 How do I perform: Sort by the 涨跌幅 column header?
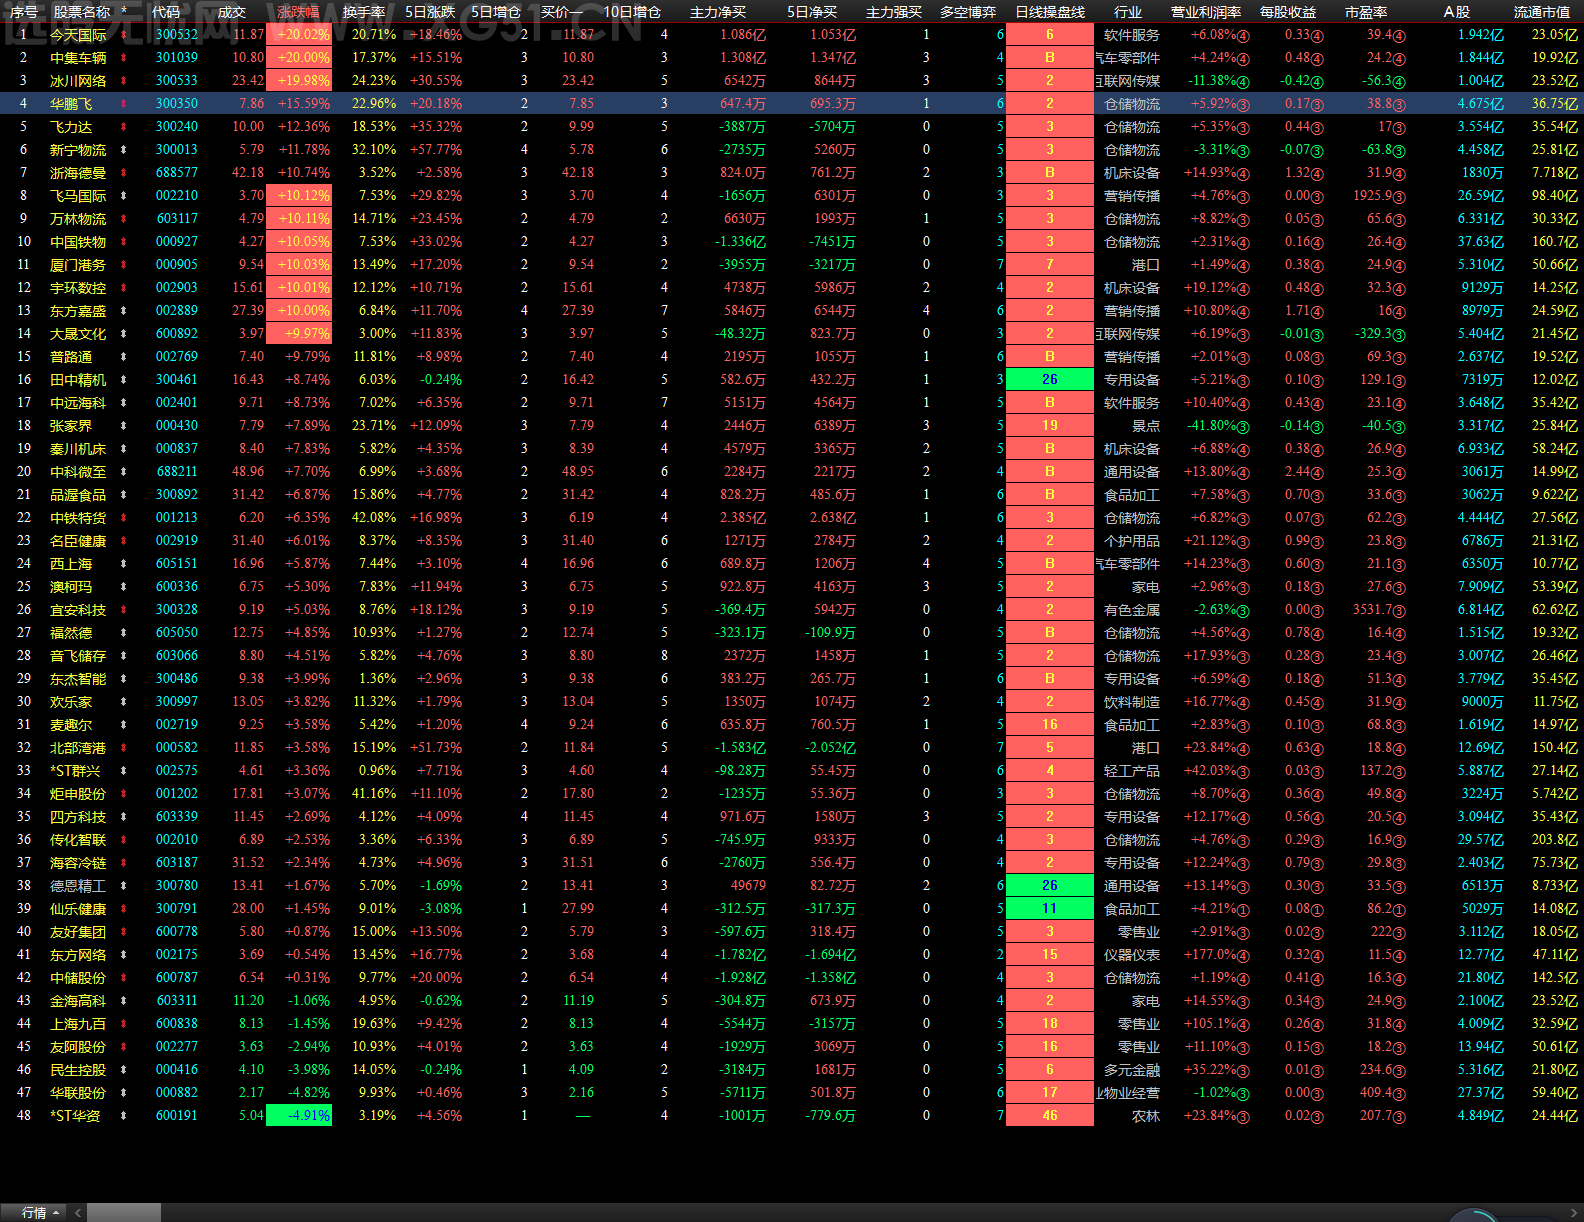[x=298, y=12]
